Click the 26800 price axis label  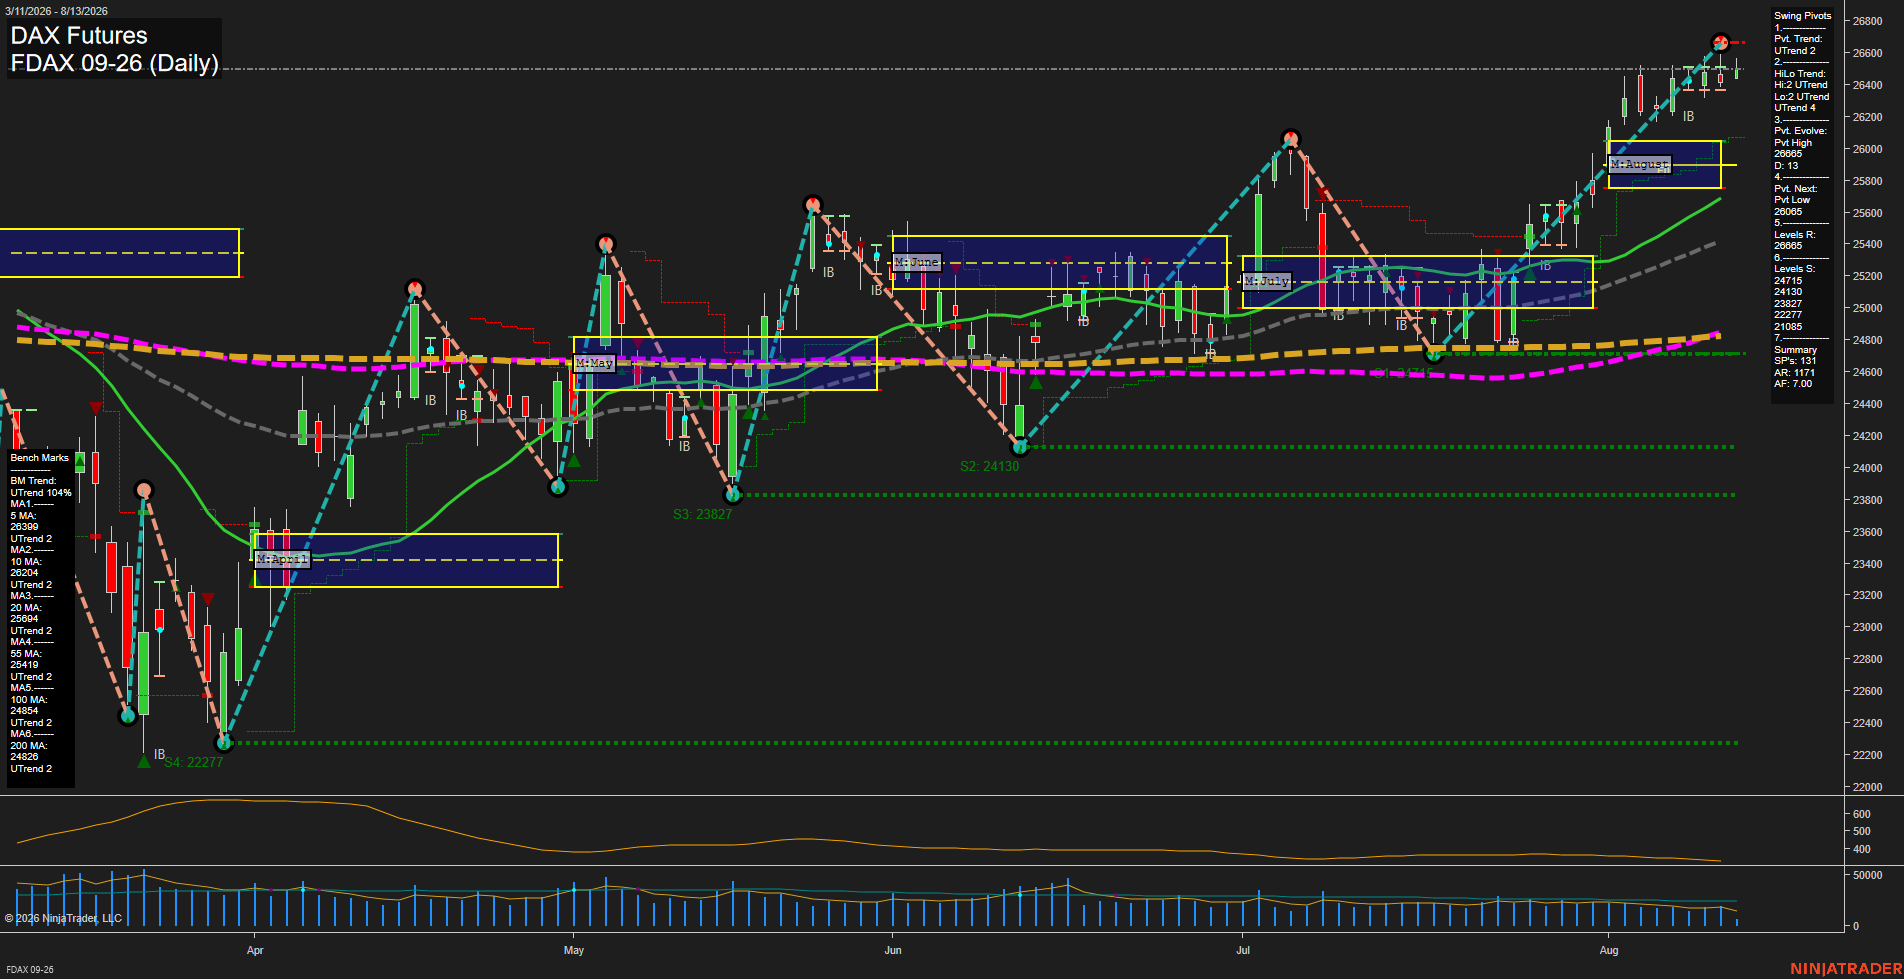(1867, 21)
